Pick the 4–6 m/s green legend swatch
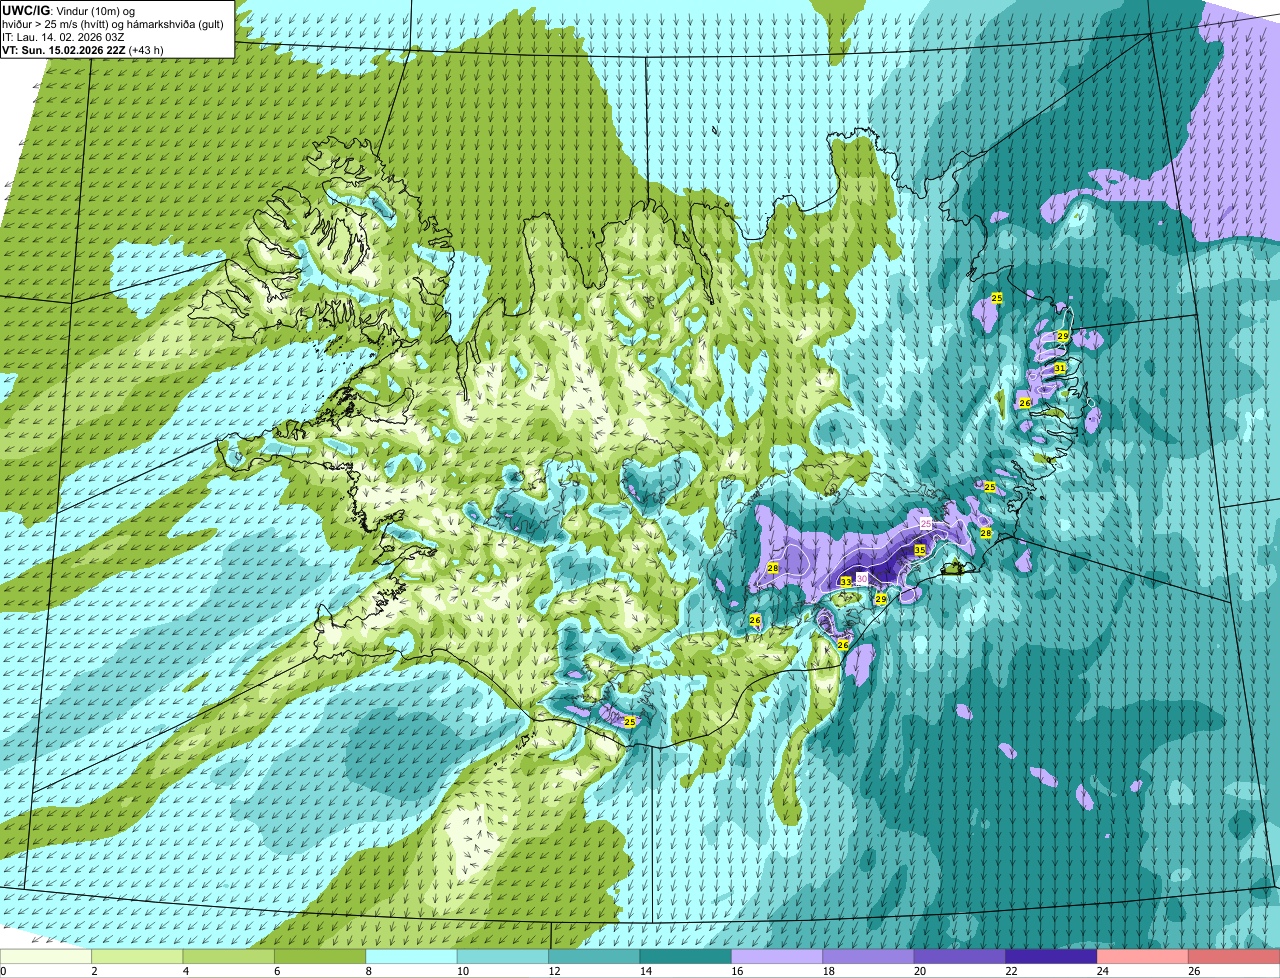 [x=229, y=956]
